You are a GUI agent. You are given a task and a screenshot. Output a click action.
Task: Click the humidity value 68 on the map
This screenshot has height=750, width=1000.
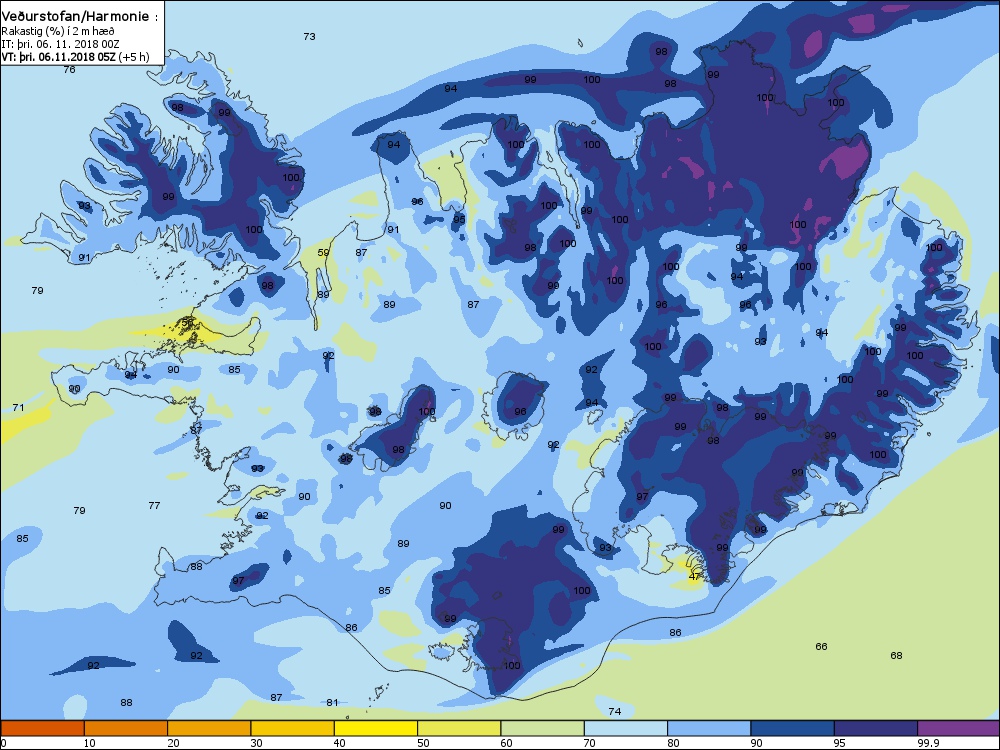tap(897, 656)
